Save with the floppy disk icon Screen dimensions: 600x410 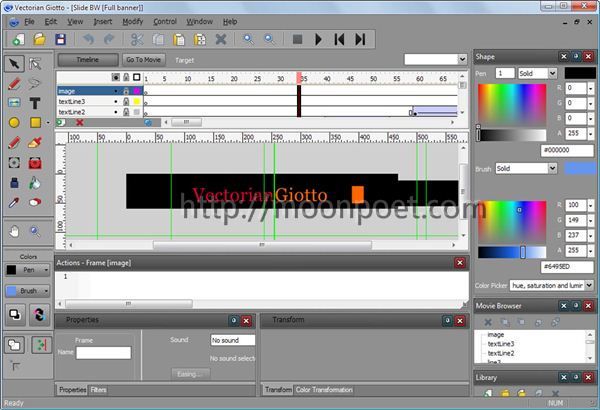point(60,39)
